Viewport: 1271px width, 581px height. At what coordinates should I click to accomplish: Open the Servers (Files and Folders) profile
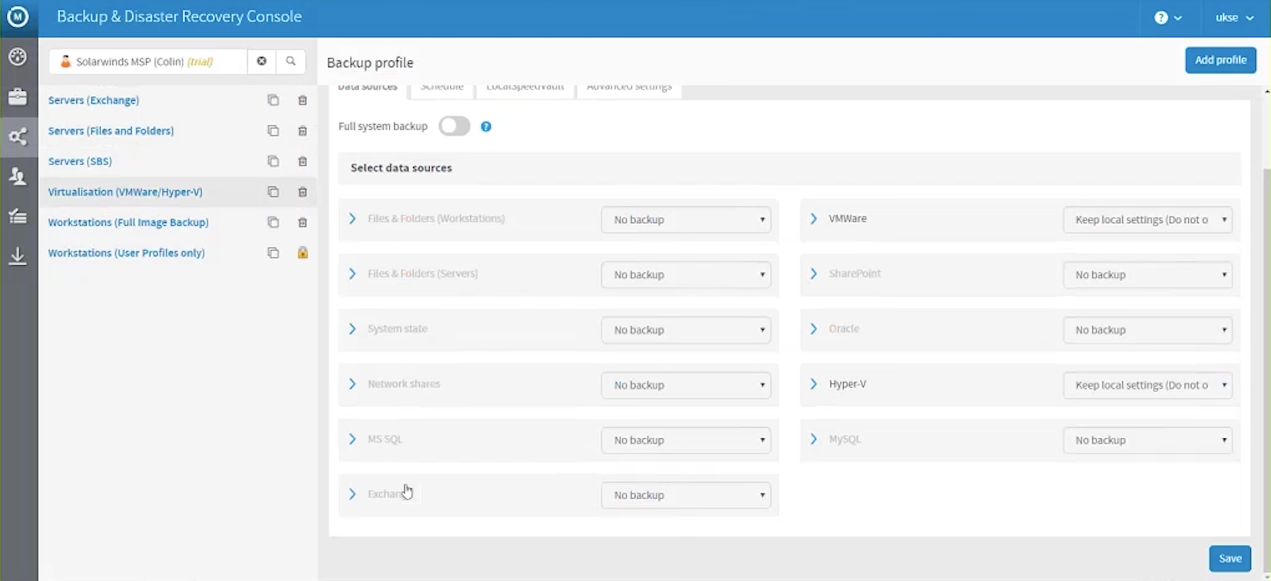pyautogui.click(x=111, y=131)
